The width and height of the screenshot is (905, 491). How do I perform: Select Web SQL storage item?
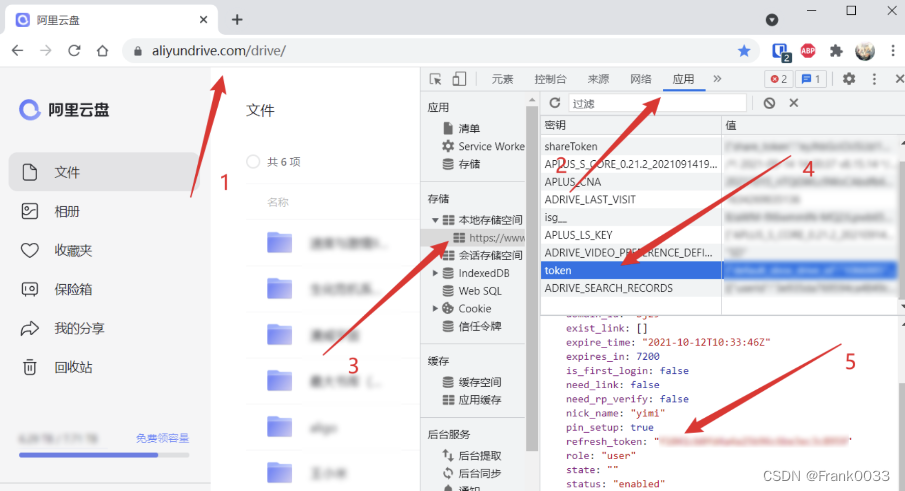472,291
